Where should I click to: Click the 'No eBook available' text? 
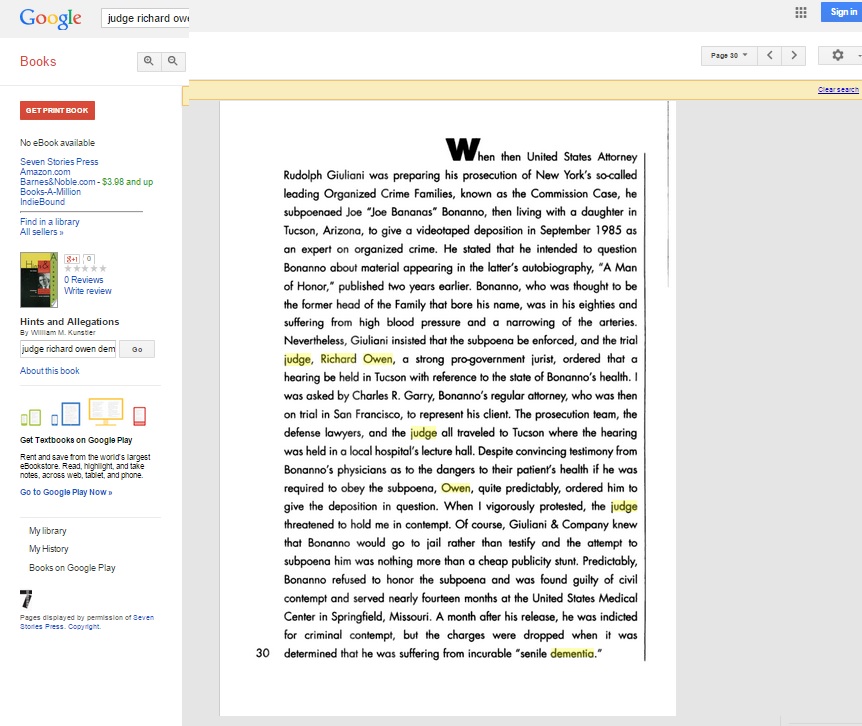pyautogui.click(x=58, y=143)
